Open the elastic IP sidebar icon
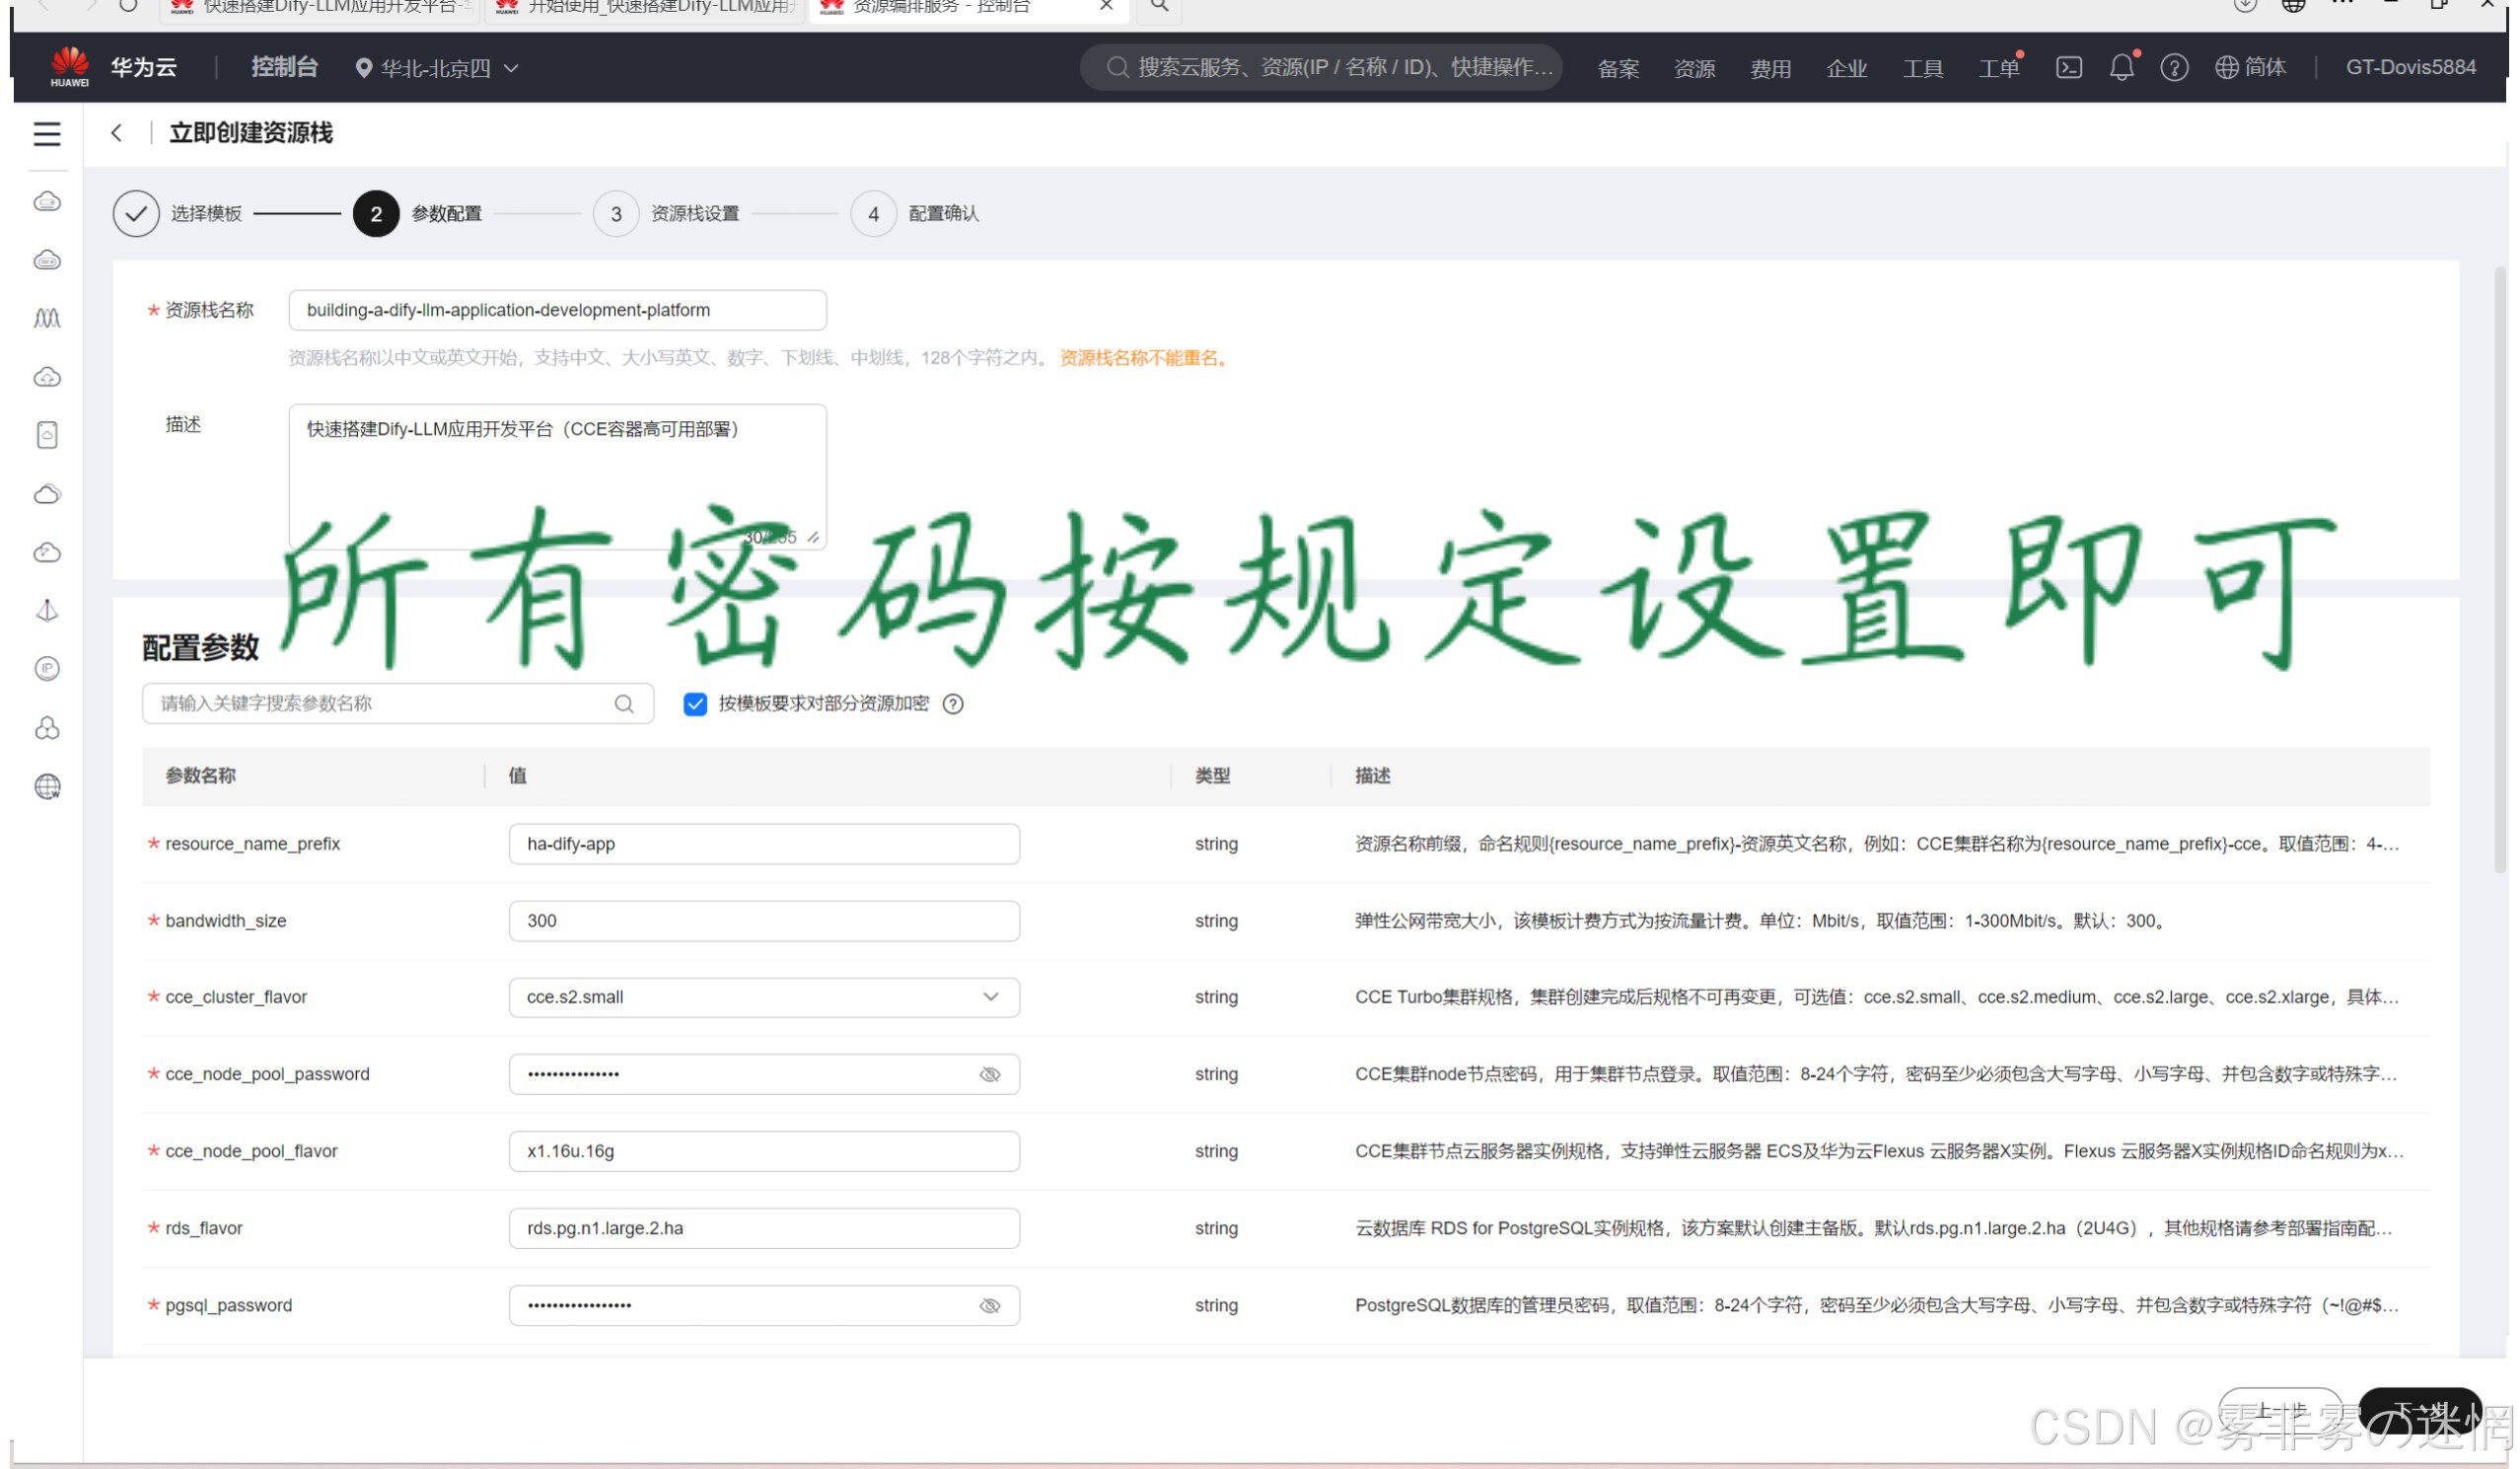The height and width of the screenshot is (1469, 2520). click(x=47, y=668)
